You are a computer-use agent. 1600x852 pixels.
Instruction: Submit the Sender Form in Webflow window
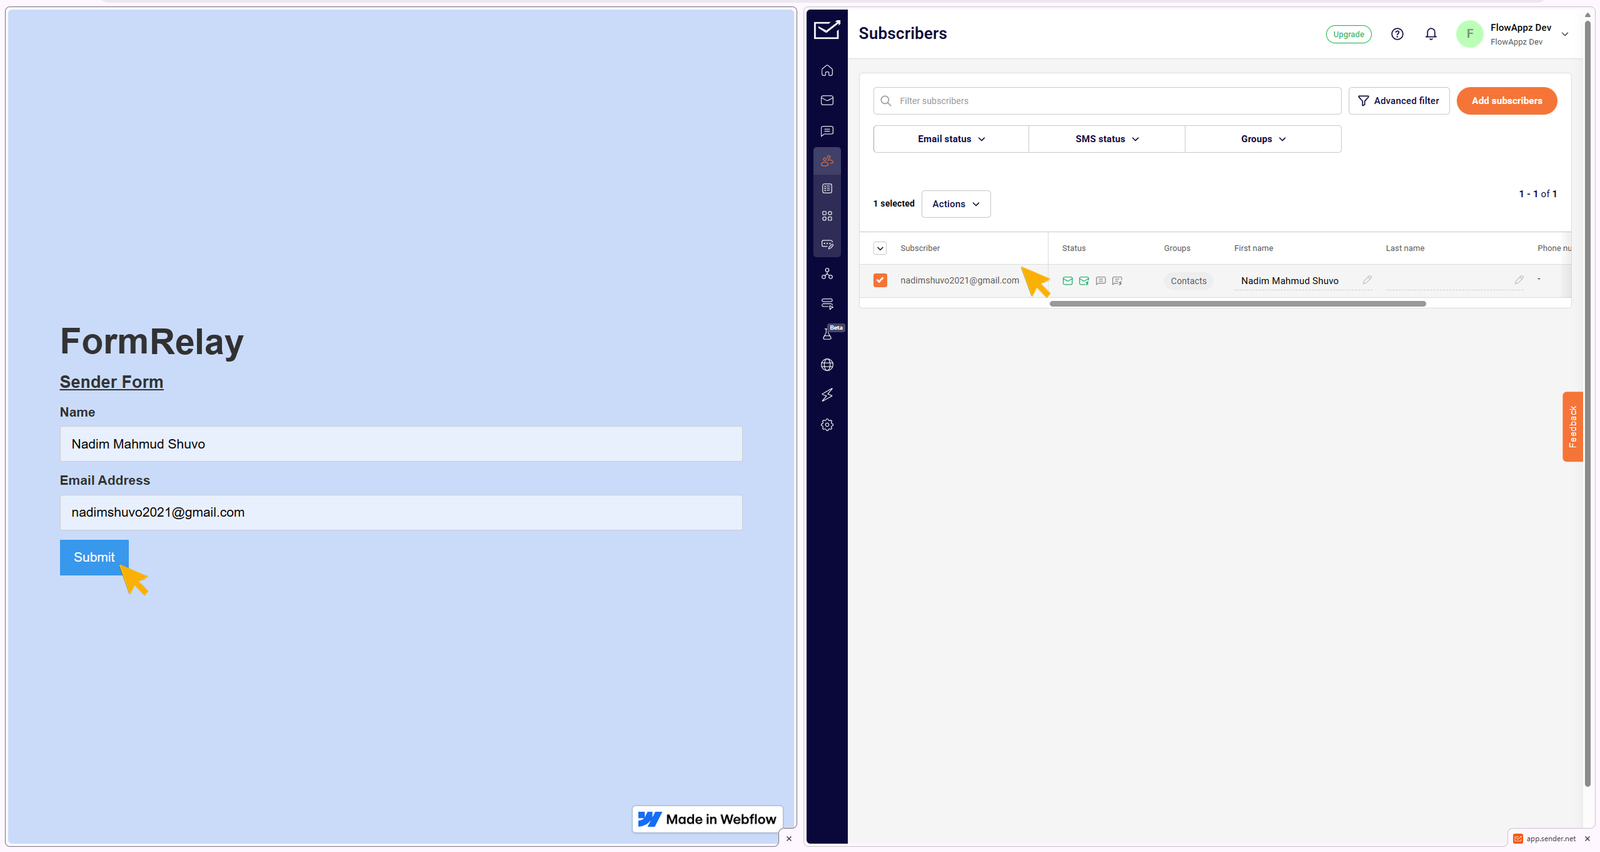click(94, 557)
